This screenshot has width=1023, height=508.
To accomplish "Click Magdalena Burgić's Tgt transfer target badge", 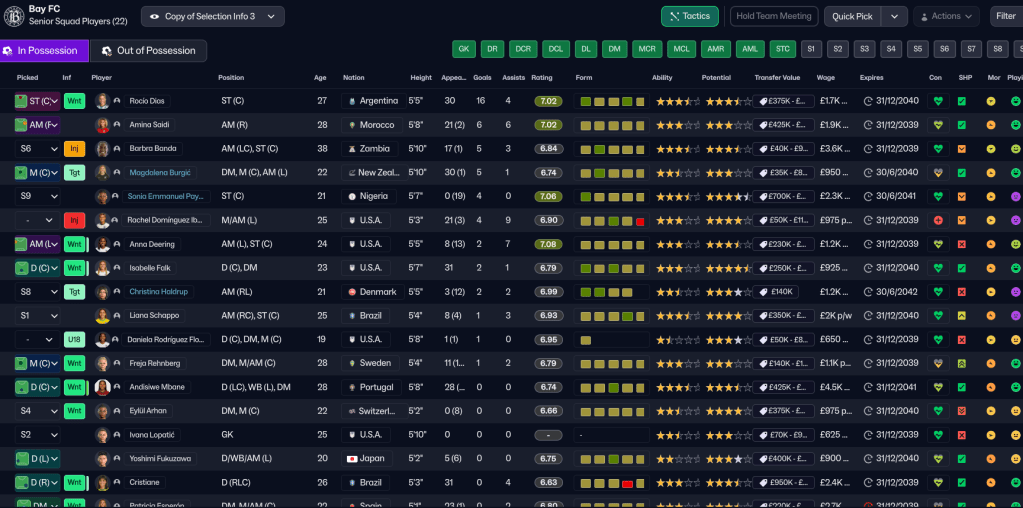I will point(74,173).
